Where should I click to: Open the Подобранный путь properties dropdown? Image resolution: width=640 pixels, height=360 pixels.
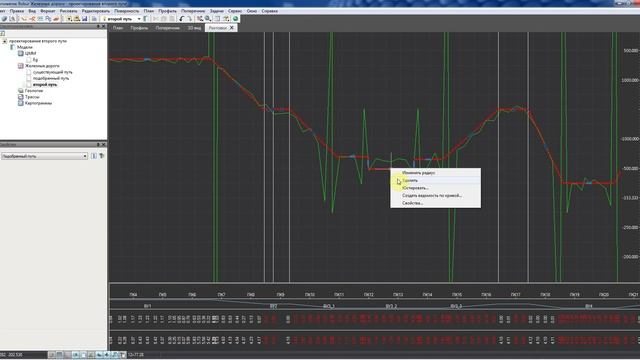coord(85,156)
